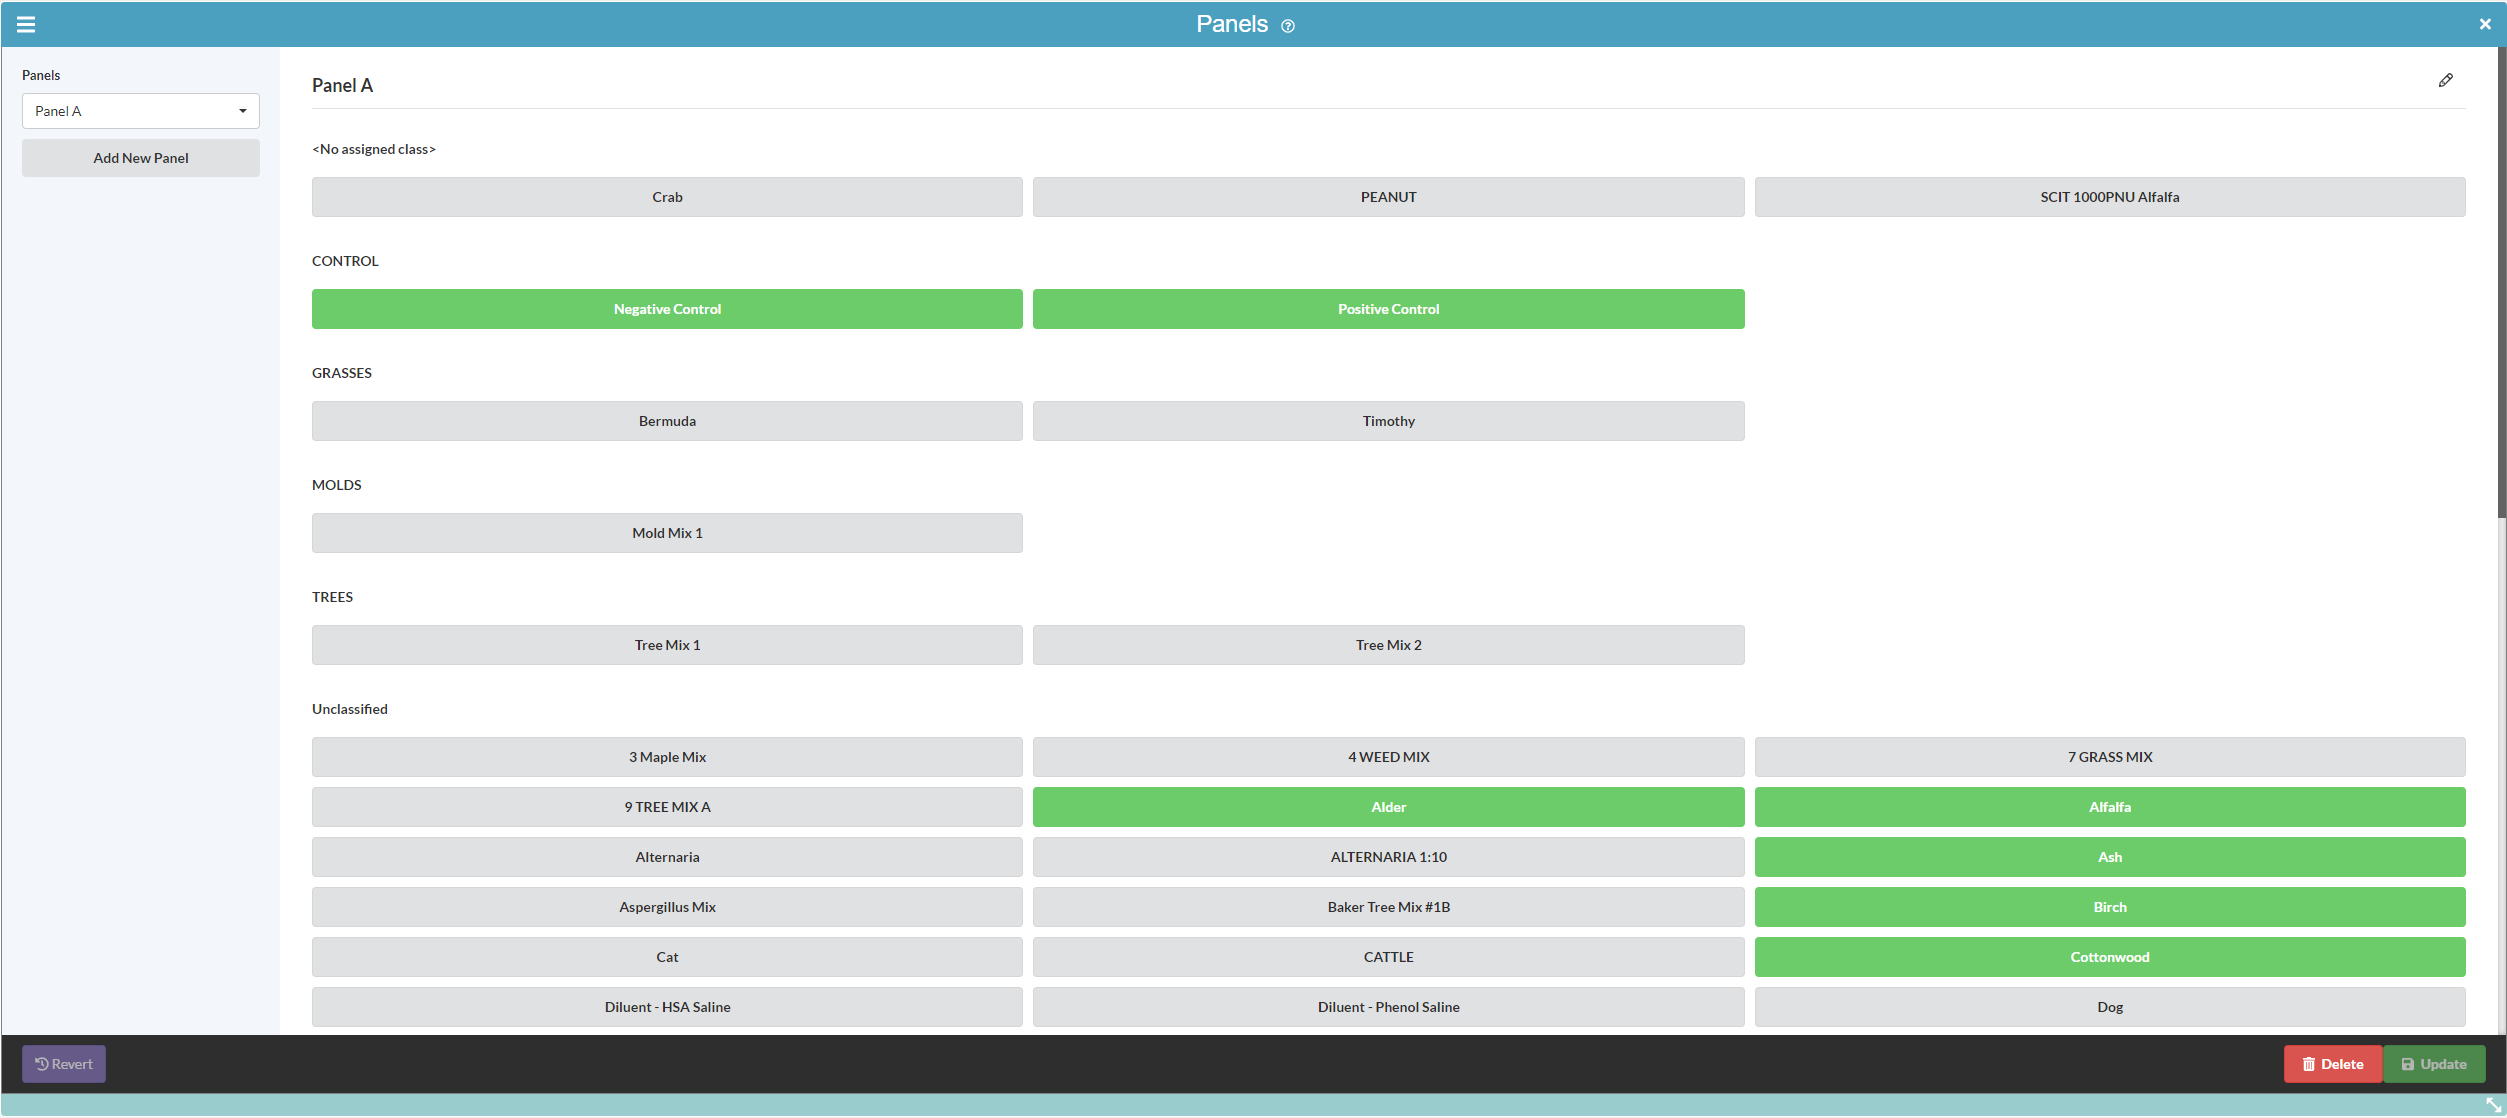Click the help question mark icon
The width and height of the screenshot is (2507, 1118).
[1288, 26]
